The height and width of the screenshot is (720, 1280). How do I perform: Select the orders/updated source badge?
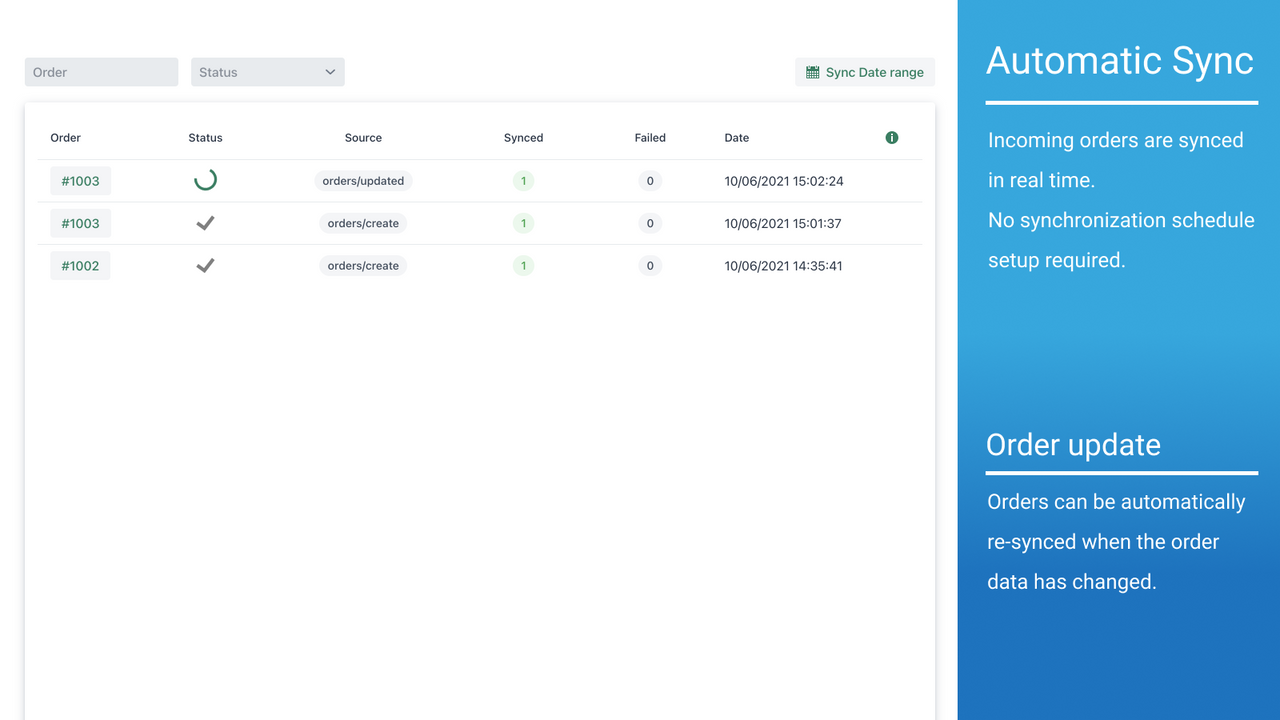point(363,181)
